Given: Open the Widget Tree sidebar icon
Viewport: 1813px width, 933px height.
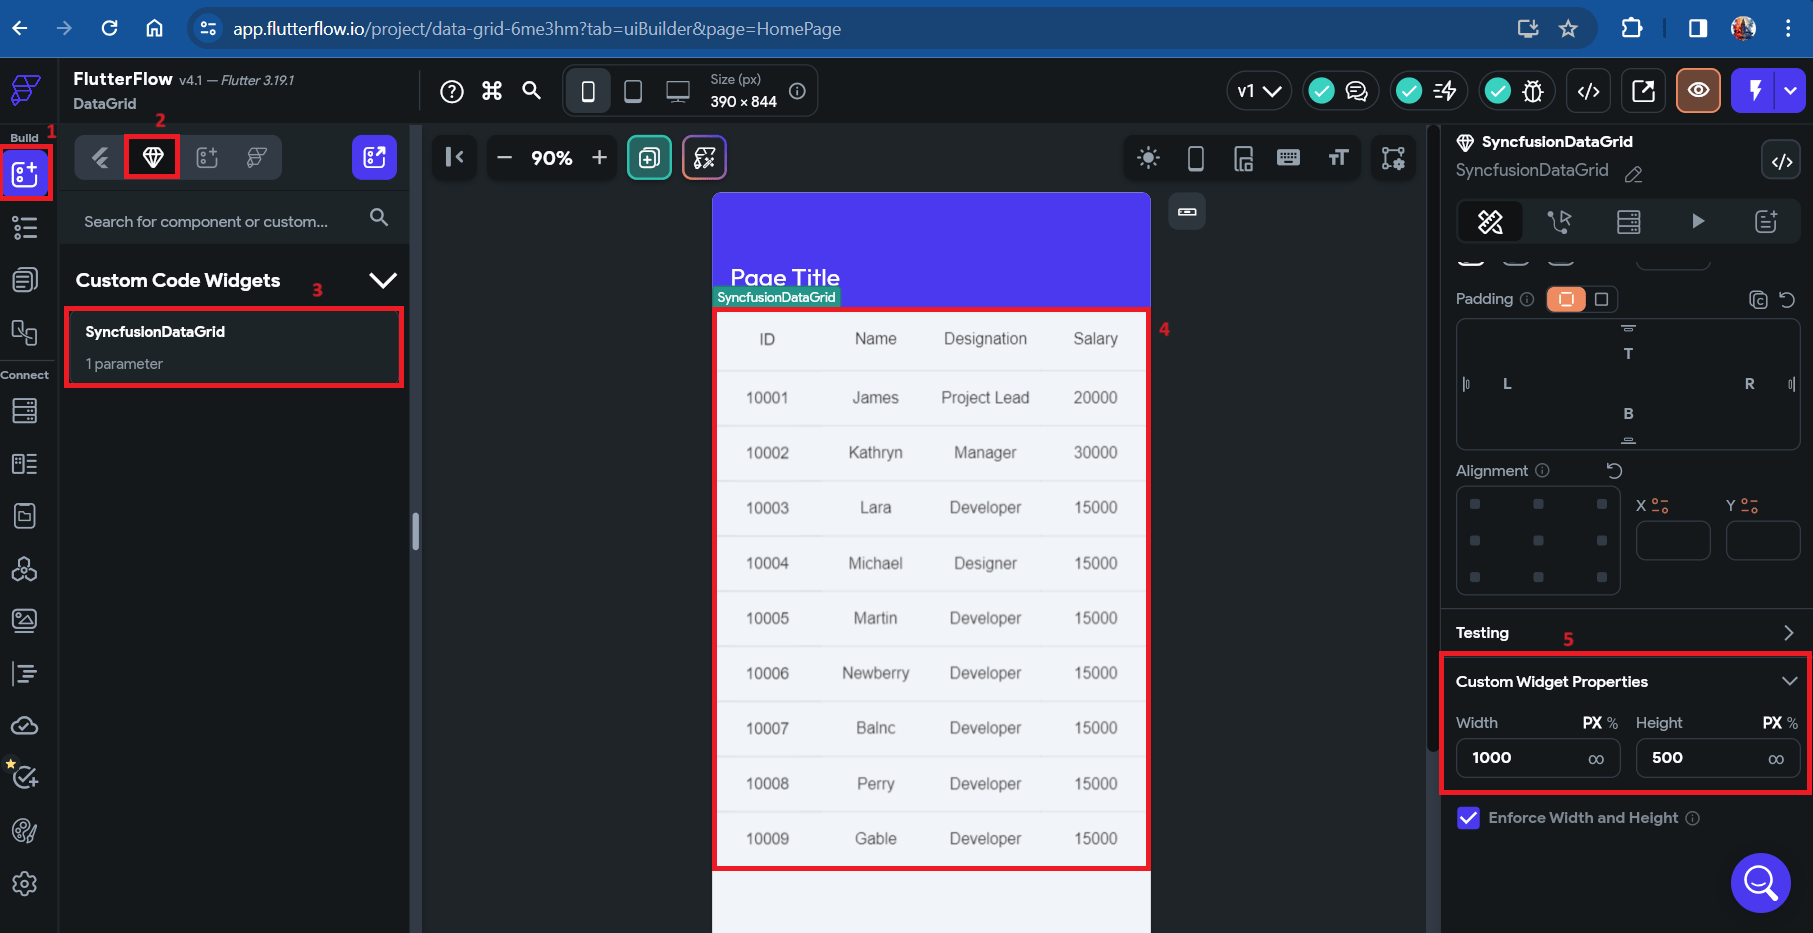Looking at the screenshot, I should pos(25,228).
